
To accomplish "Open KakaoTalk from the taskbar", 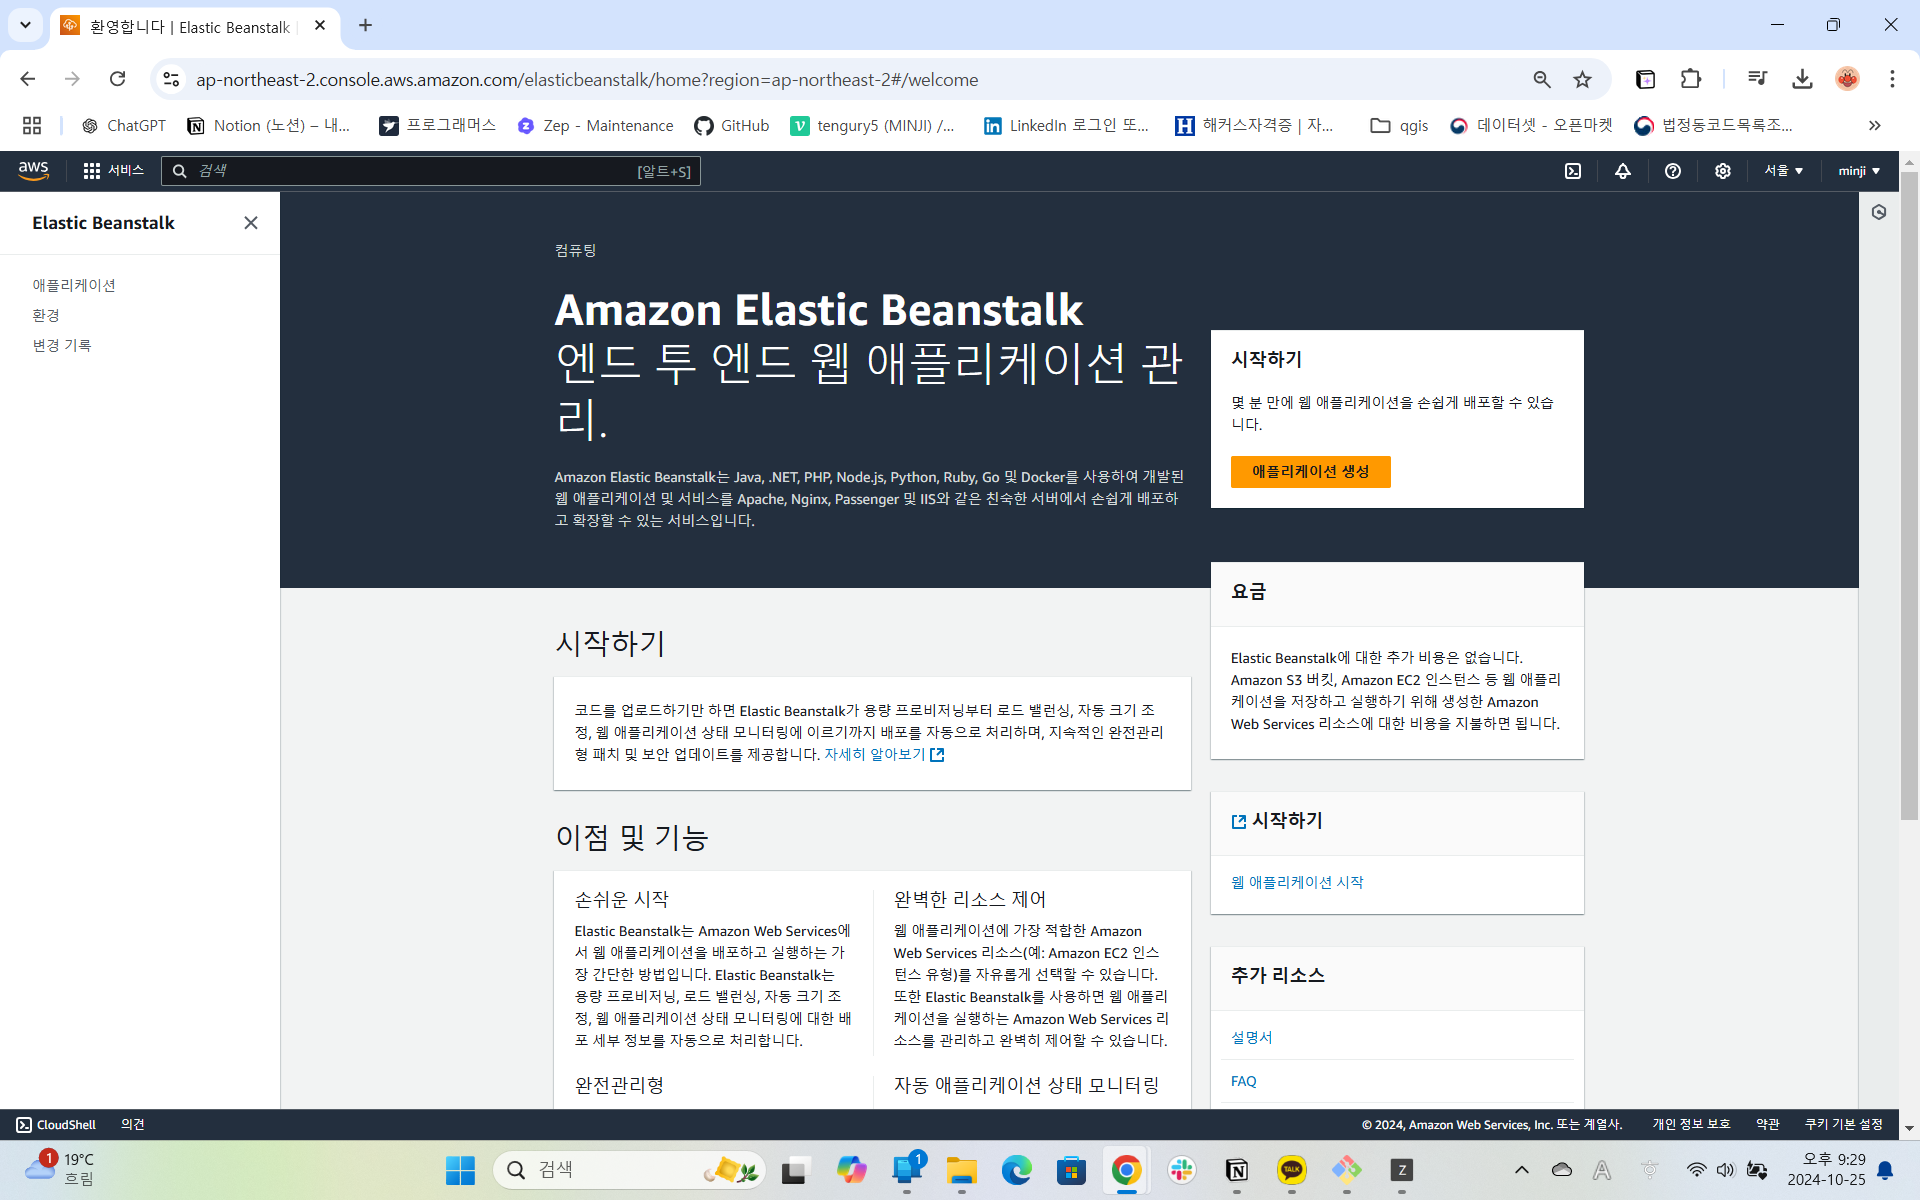I will coord(1292,1170).
